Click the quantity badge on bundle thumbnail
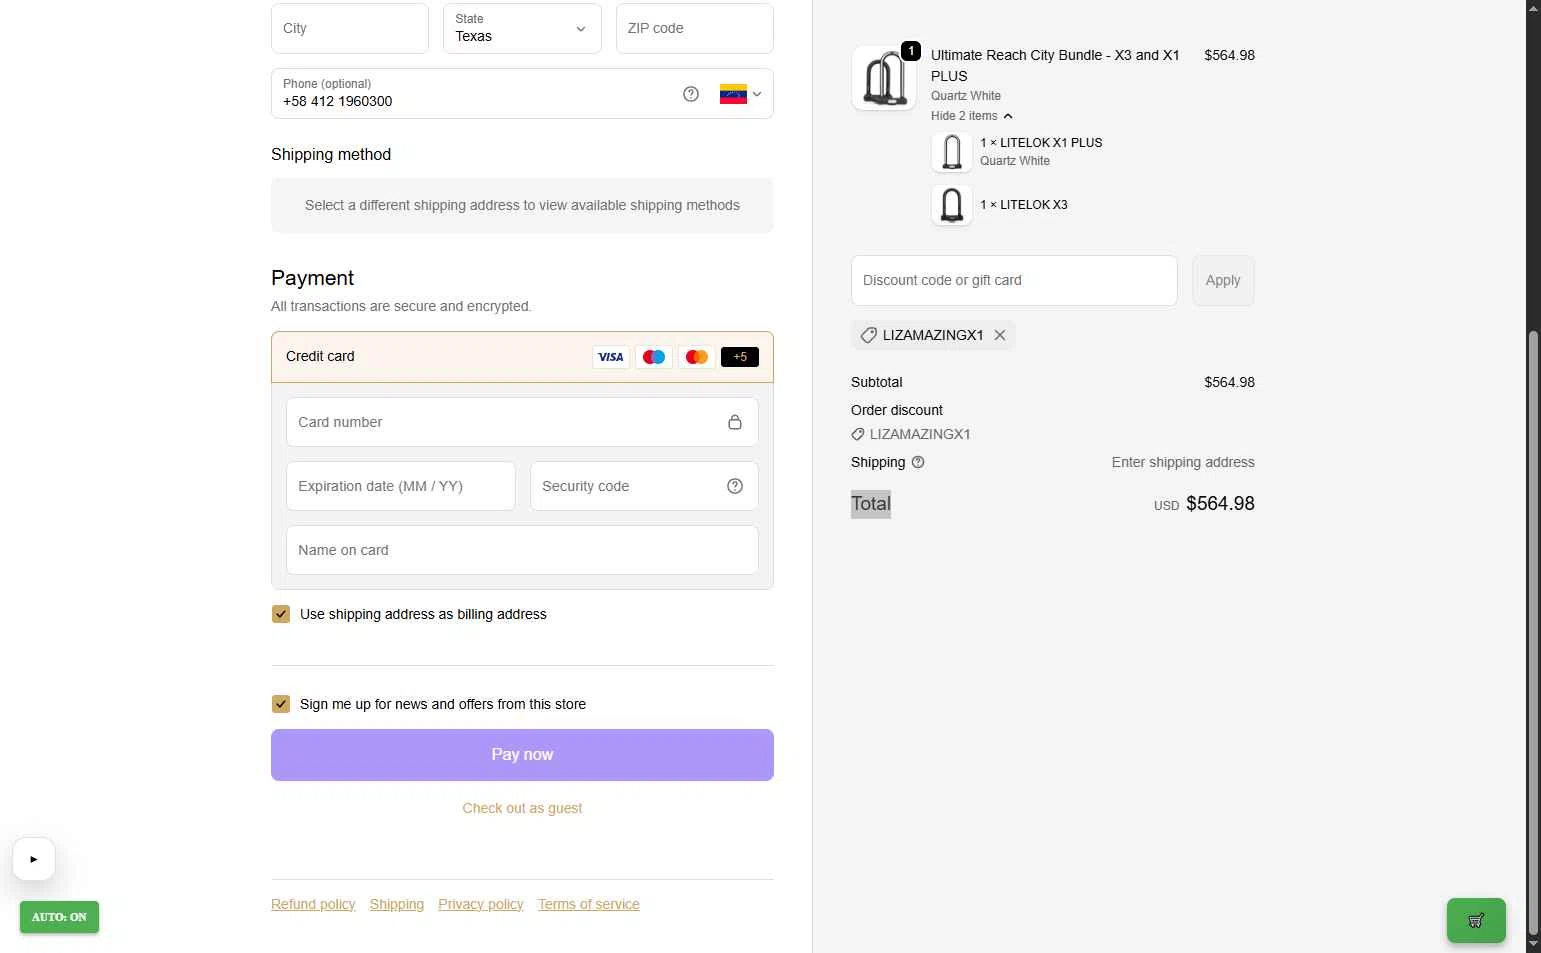 pos(911,51)
